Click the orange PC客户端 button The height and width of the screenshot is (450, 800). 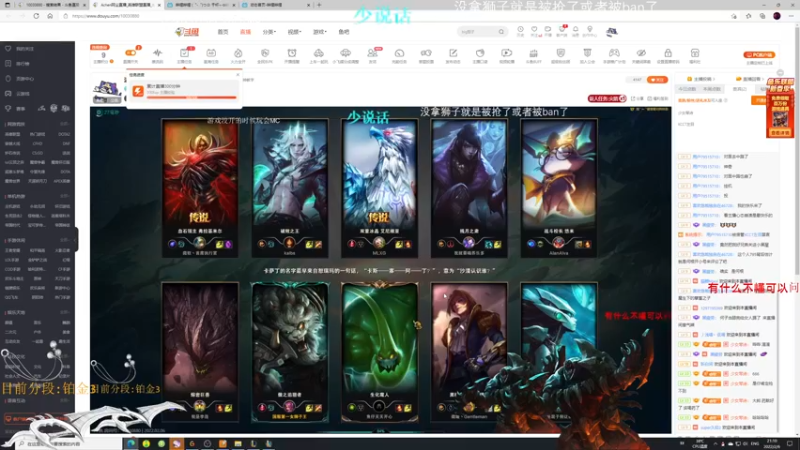click(759, 55)
